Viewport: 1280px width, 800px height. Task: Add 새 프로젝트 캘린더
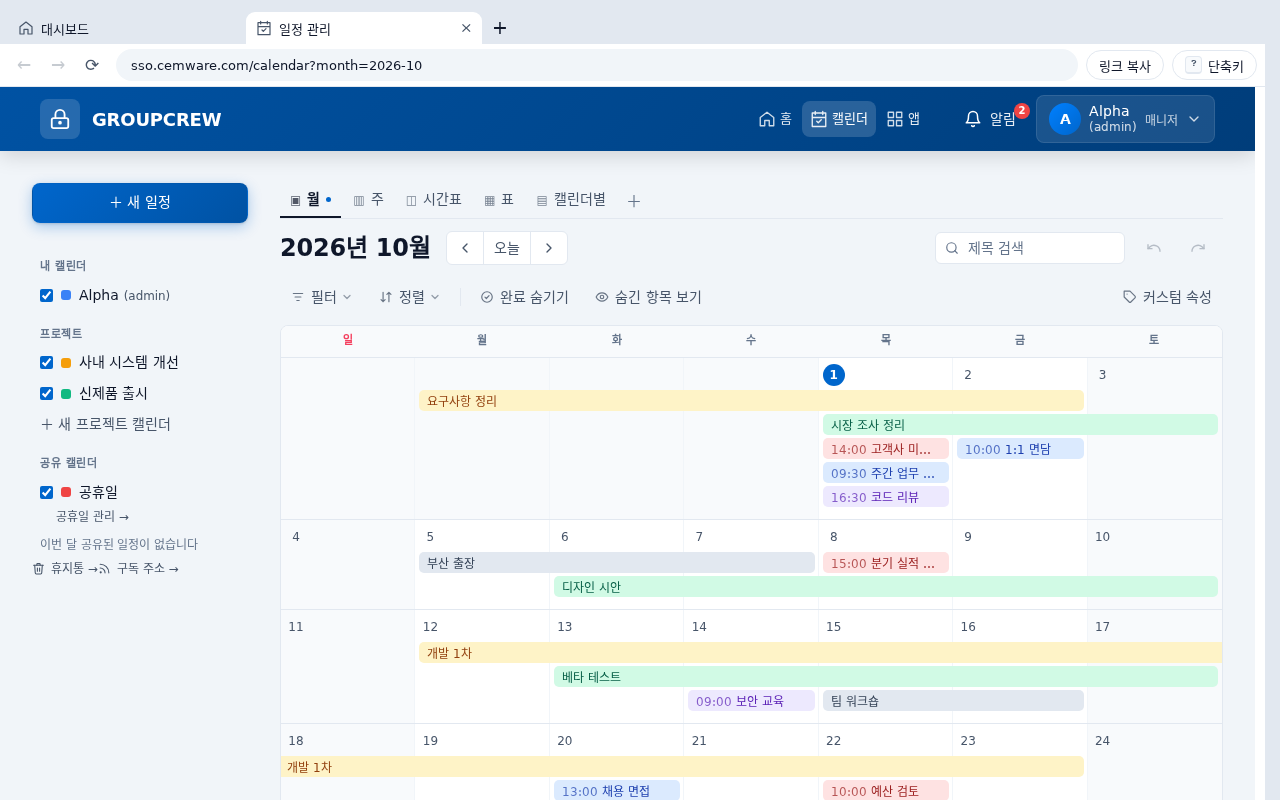click(105, 424)
